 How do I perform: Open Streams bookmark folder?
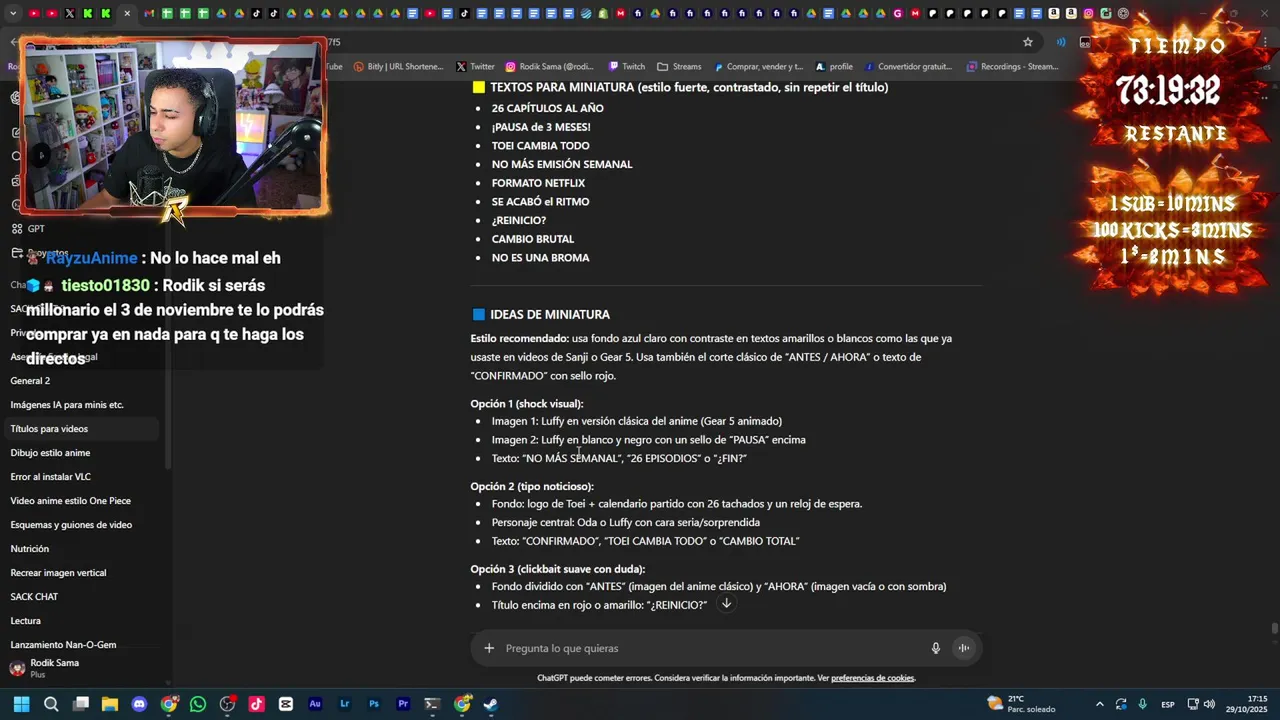pyautogui.click(x=679, y=67)
